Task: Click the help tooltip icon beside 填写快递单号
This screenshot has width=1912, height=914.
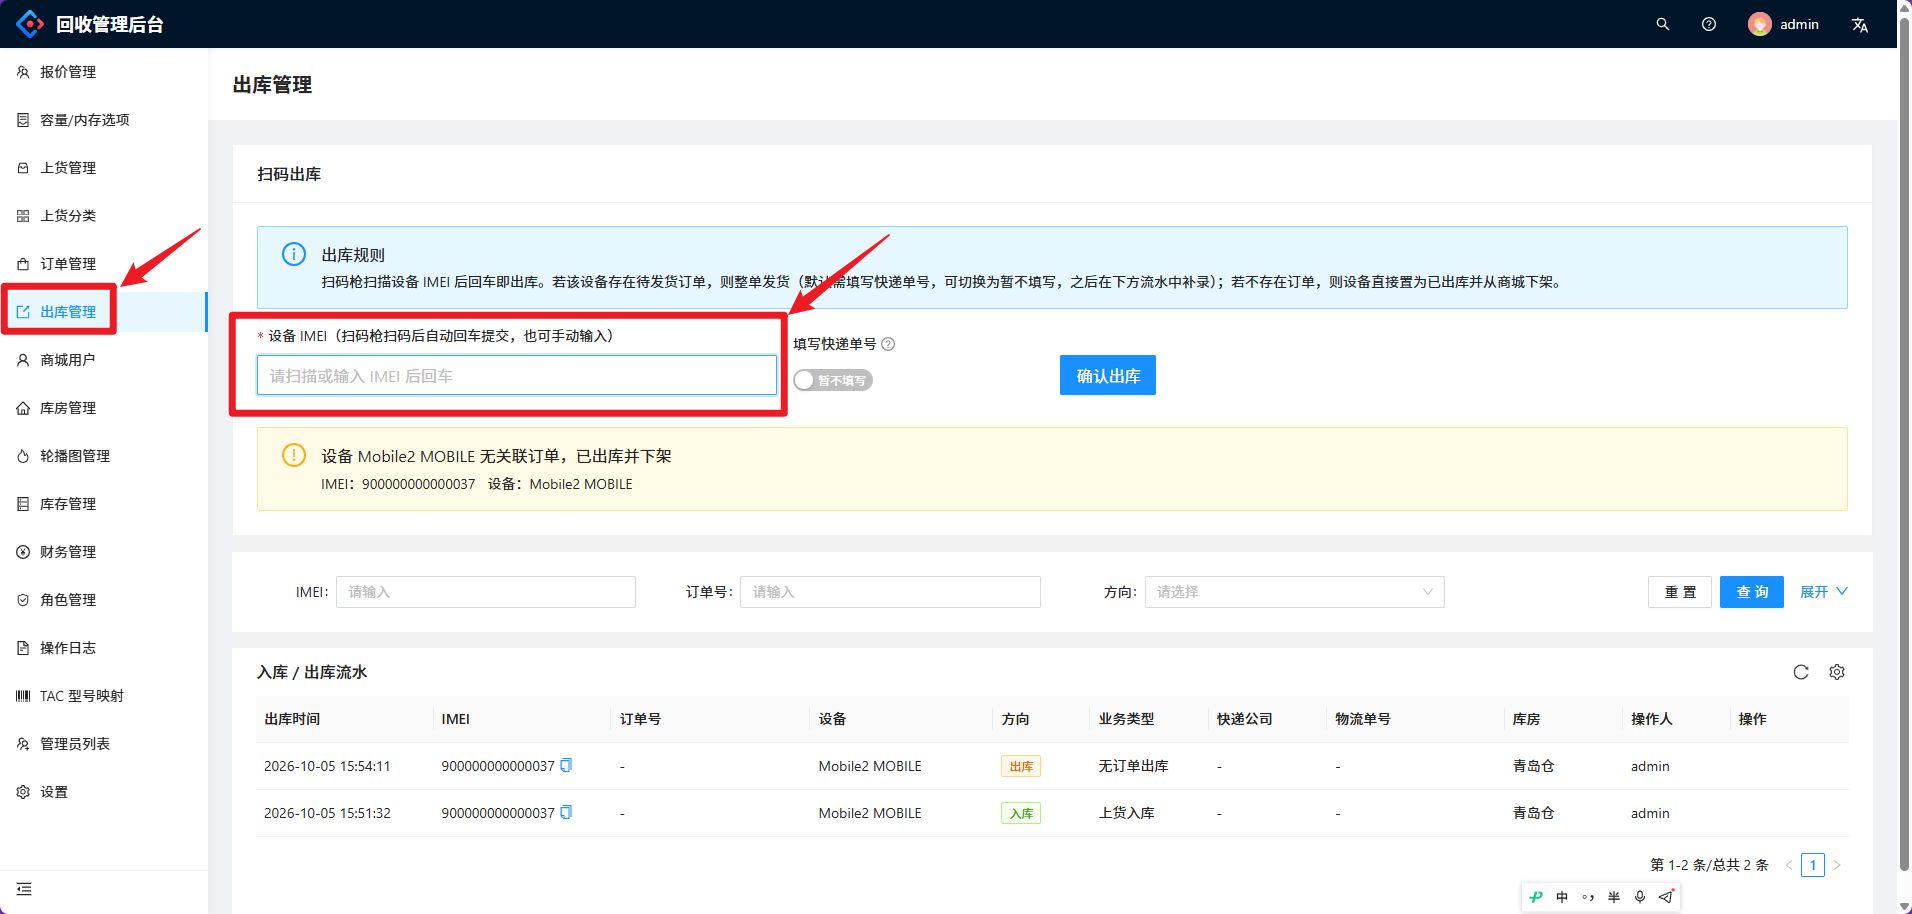Action: pos(888,344)
